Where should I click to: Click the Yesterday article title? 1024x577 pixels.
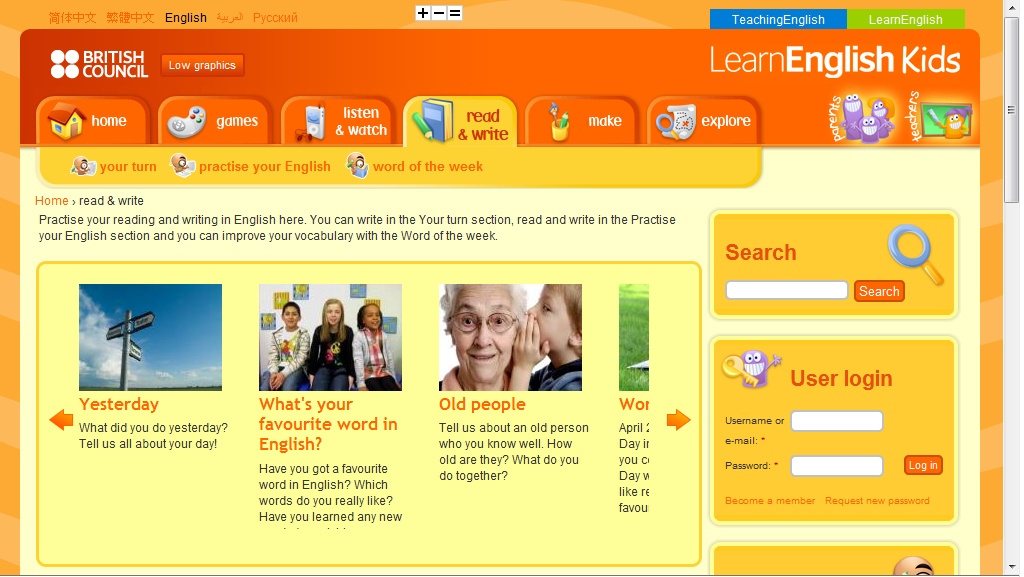119,404
